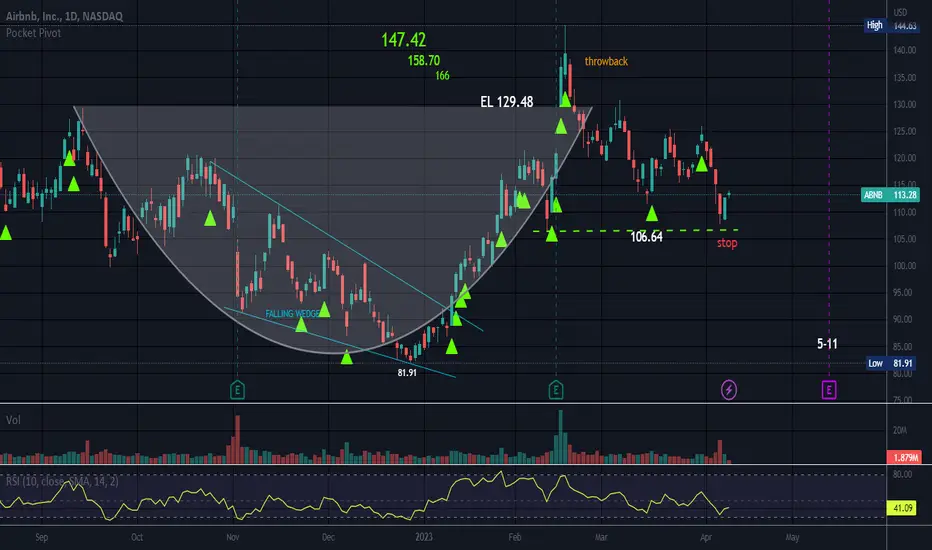Select the Low 81.91 price label
The width and height of the screenshot is (932, 550).
(890, 363)
